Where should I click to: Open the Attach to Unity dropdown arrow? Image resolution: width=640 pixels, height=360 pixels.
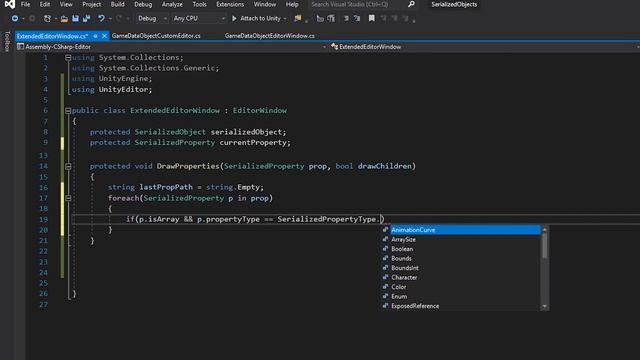click(x=285, y=19)
